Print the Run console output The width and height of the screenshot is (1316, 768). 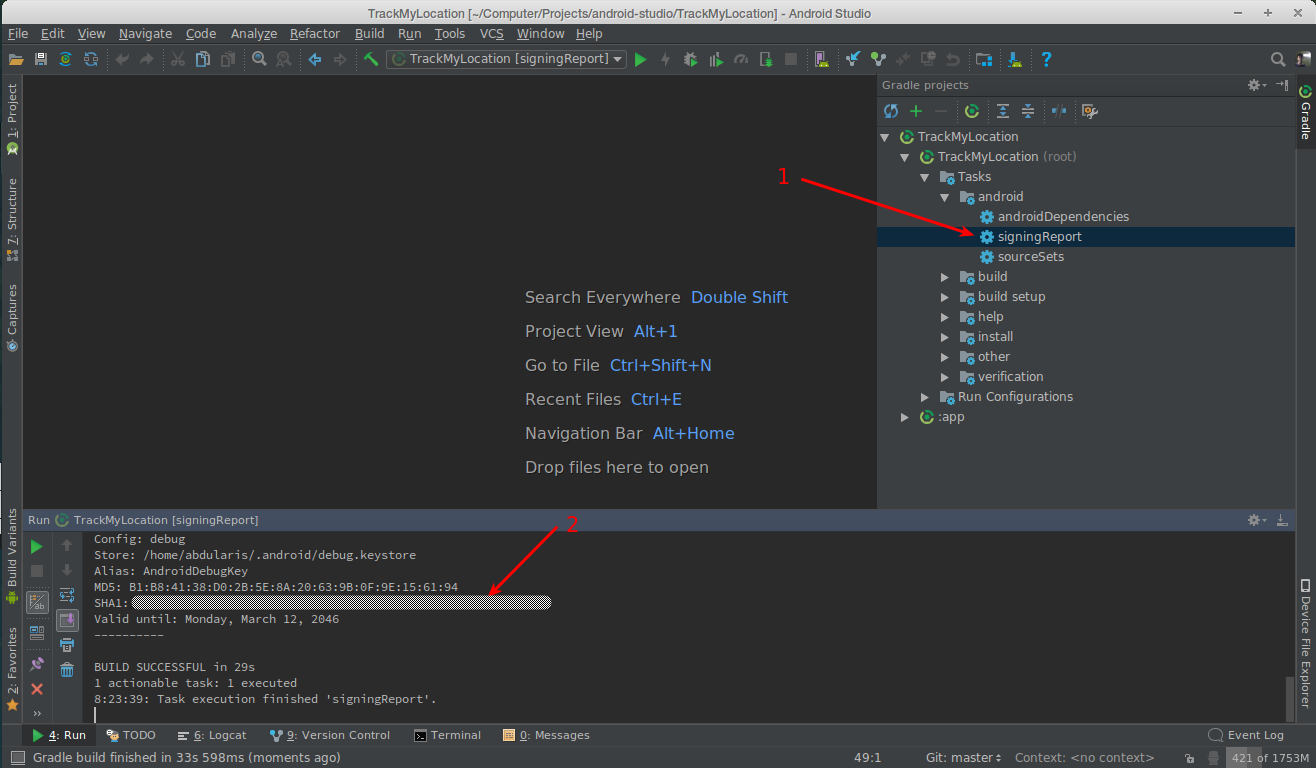click(x=67, y=645)
